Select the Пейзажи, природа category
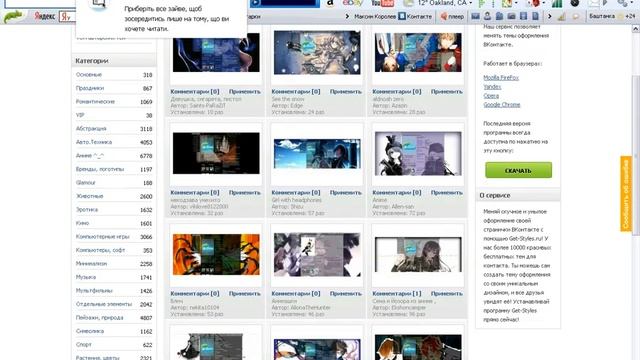 [x=100, y=318]
